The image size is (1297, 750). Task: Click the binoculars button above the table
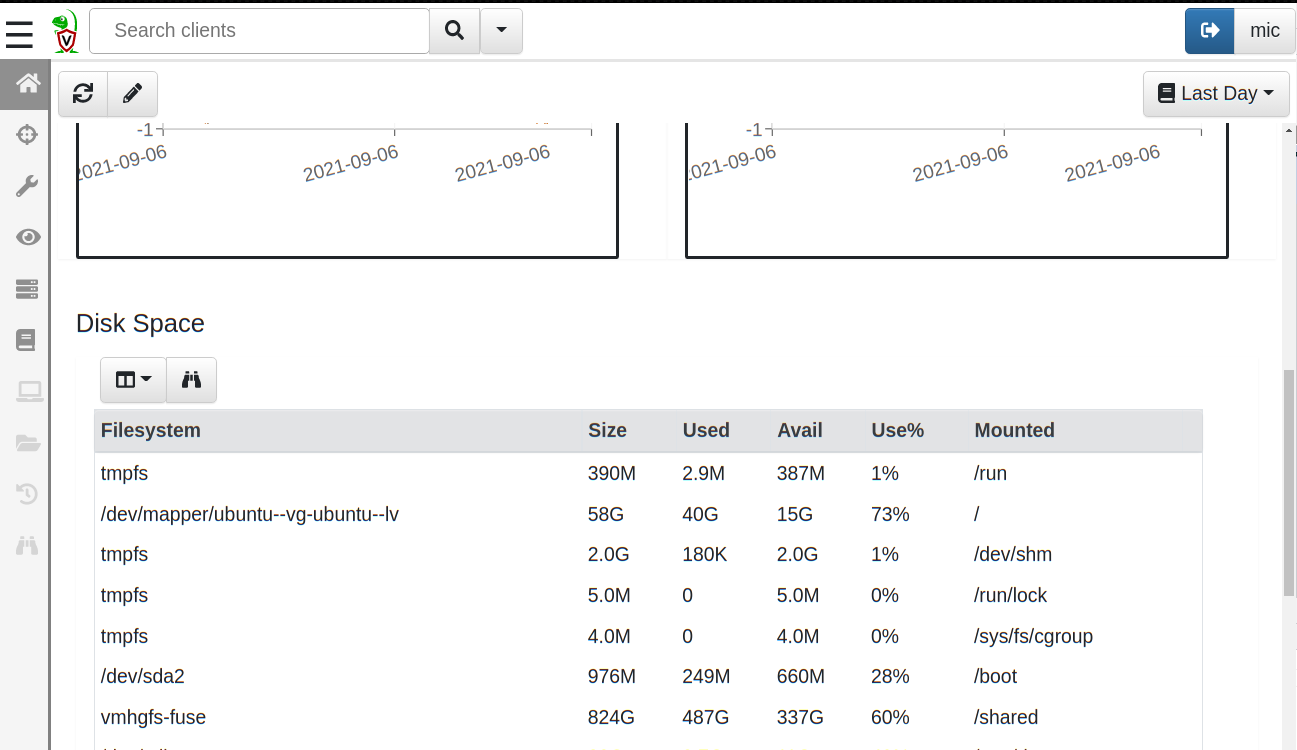pos(191,380)
